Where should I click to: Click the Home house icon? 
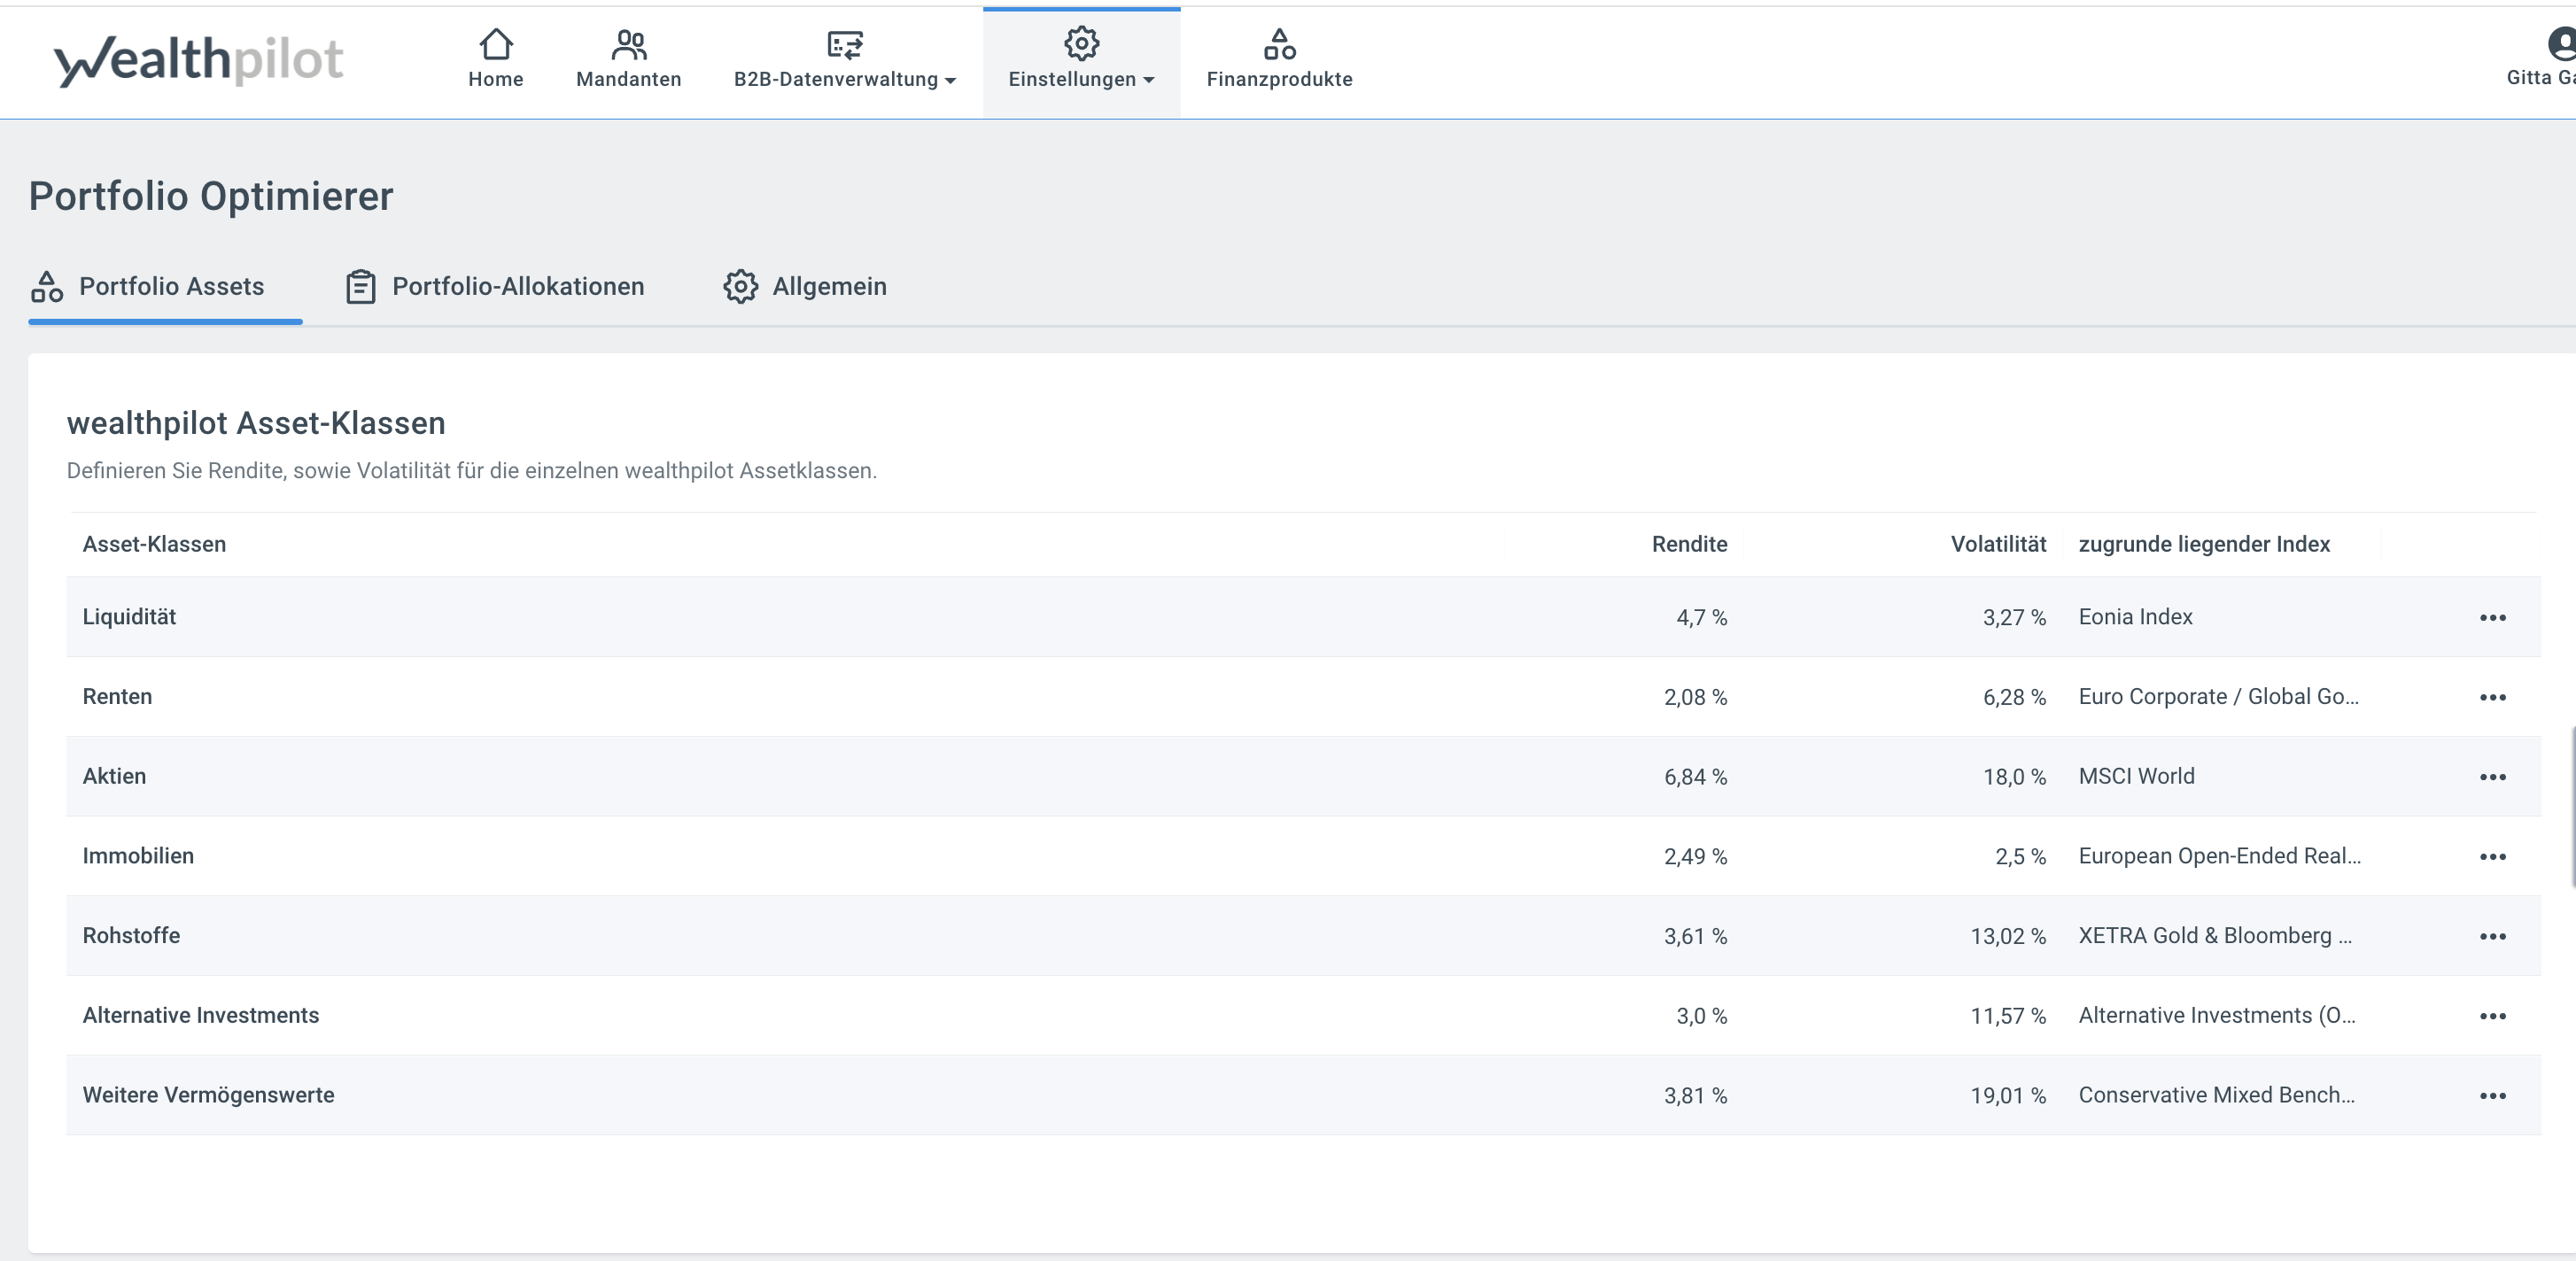(496, 44)
